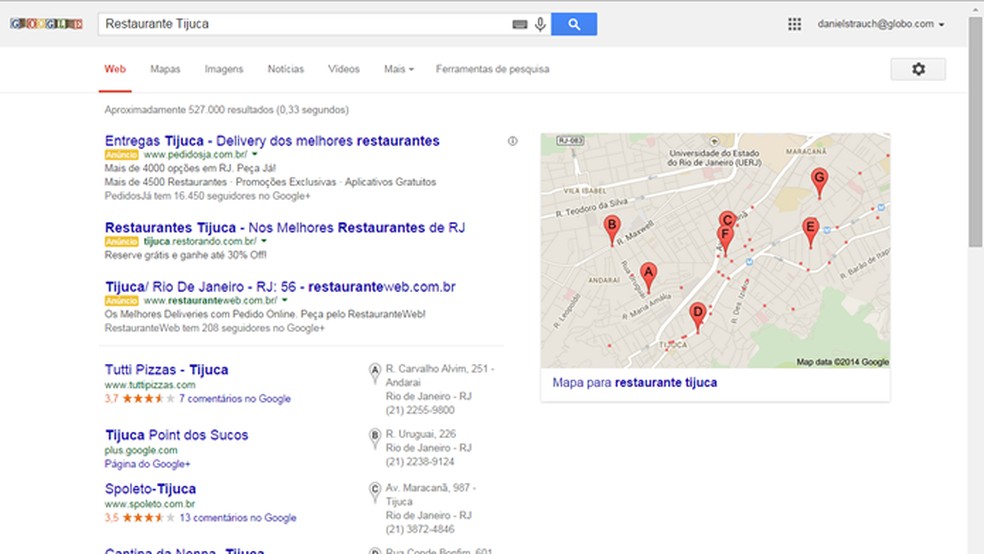Open 7 comentários no Google link
Image resolution: width=984 pixels, height=554 pixels.
click(x=235, y=398)
